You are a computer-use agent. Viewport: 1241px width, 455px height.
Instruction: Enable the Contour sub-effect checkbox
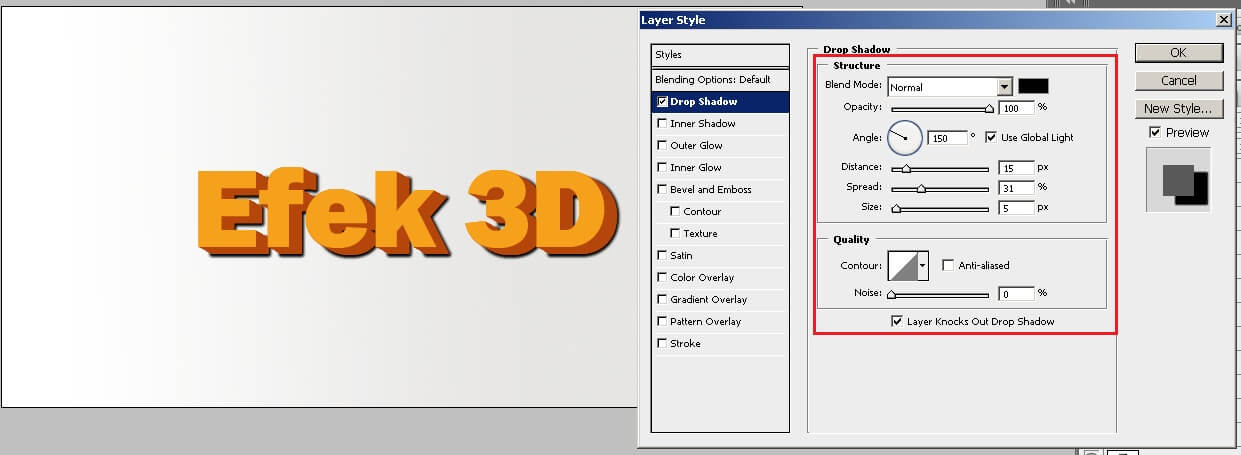tap(676, 212)
